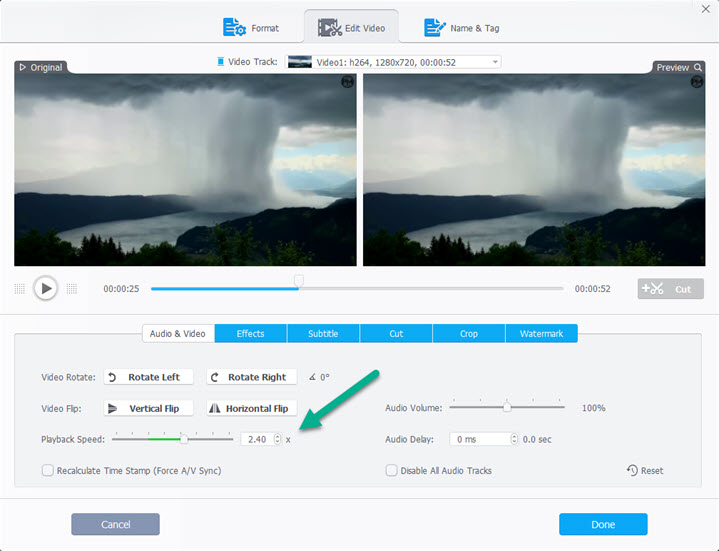Viewport: 719px width, 551px height.
Task: Click the Audio Delay stepper arrows
Action: pos(514,439)
